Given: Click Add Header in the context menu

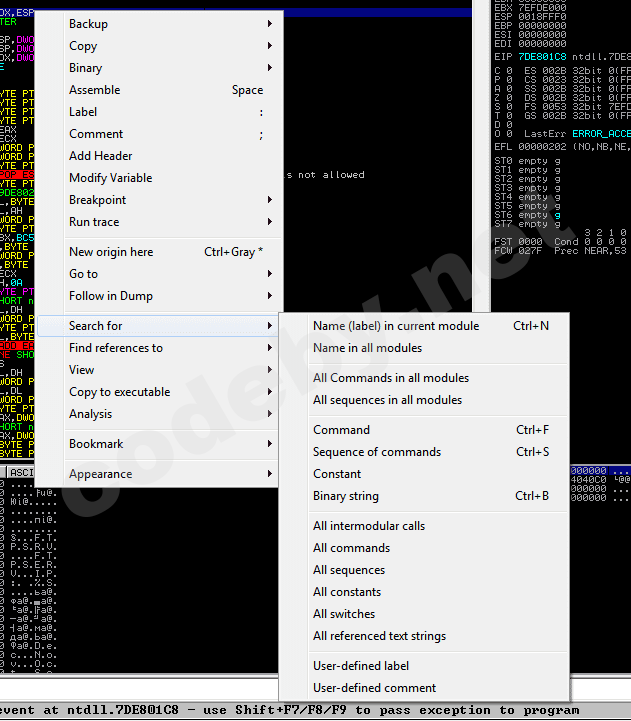Looking at the screenshot, I should pos(100,156).
